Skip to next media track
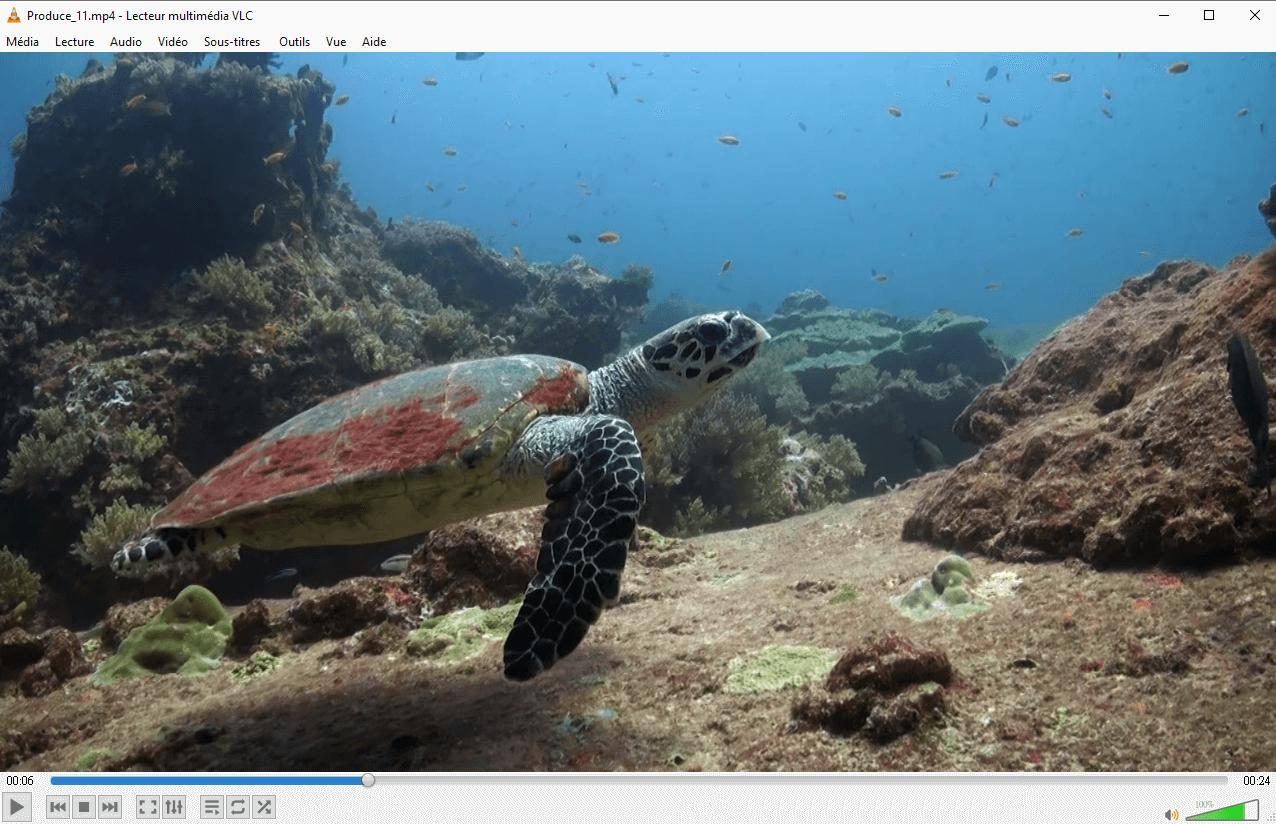This screenshot has height=824, width=1276. 110,807
